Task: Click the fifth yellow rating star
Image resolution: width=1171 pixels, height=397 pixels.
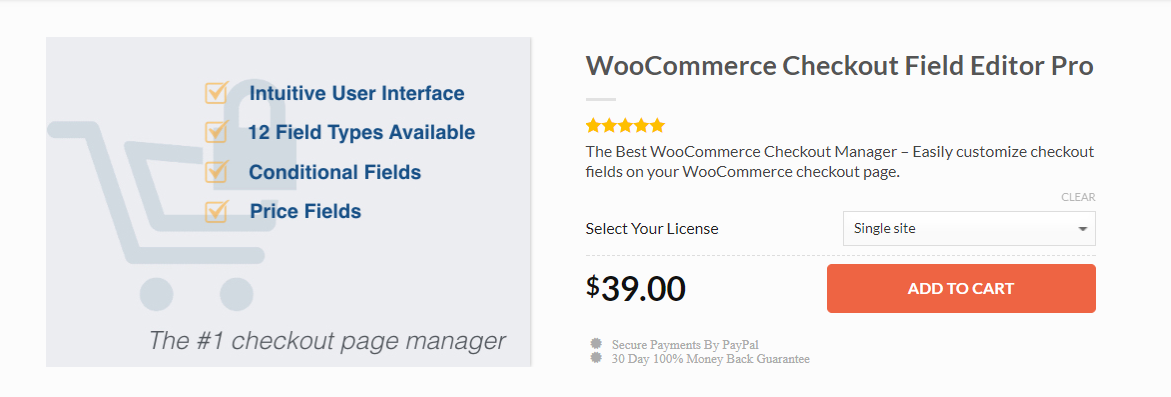Action: [x=656, y=125]
